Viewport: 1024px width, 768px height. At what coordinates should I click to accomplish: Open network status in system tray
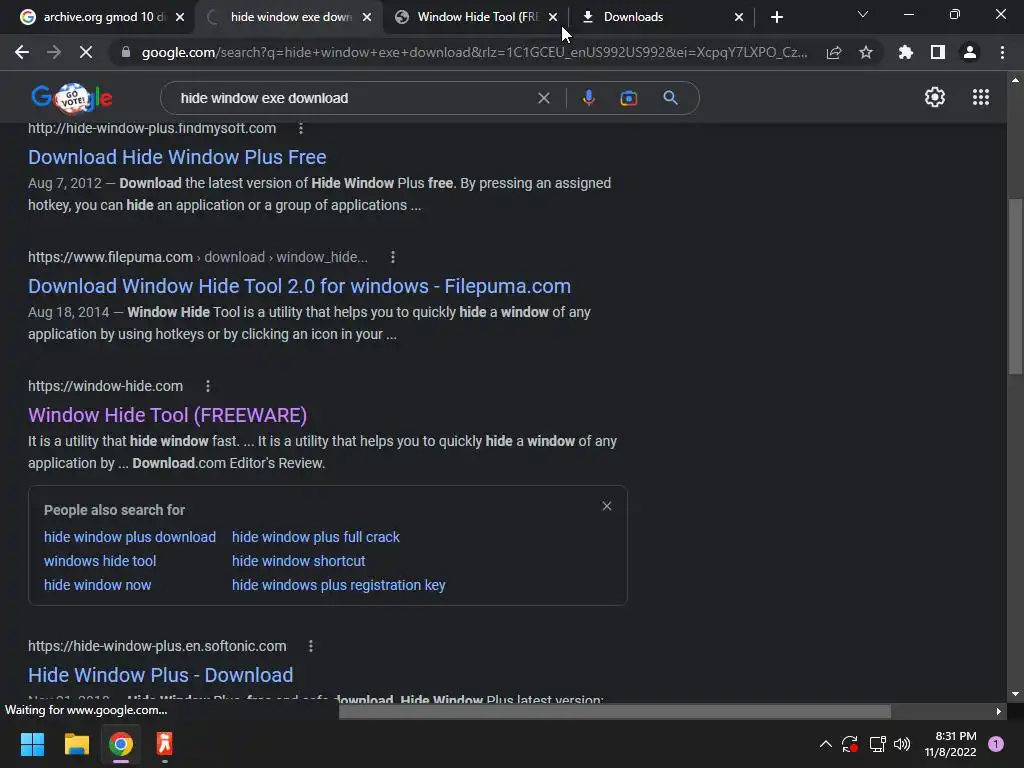pyautogui.click(x=877, y=744)
